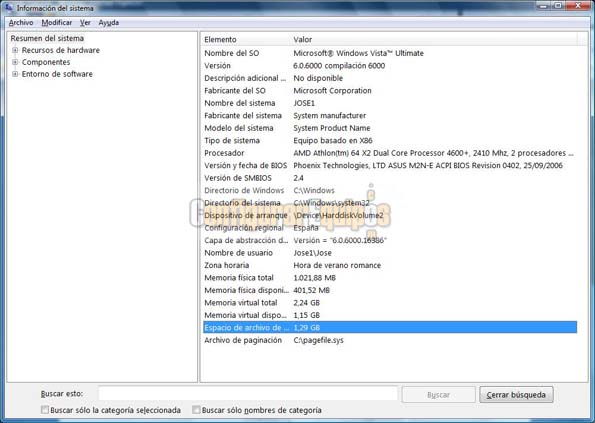Expand the Entorno de software node
This screenshot has width=595, height=423.
pos(15,74)
